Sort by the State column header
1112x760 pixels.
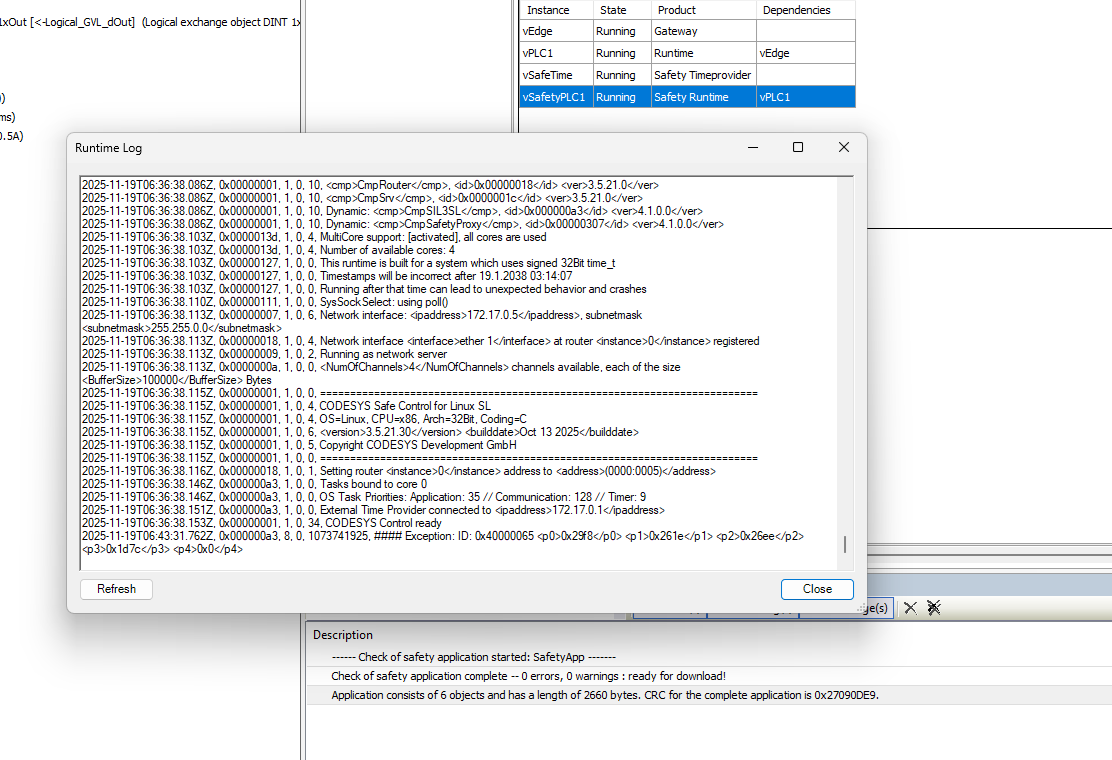pos(622,10)
